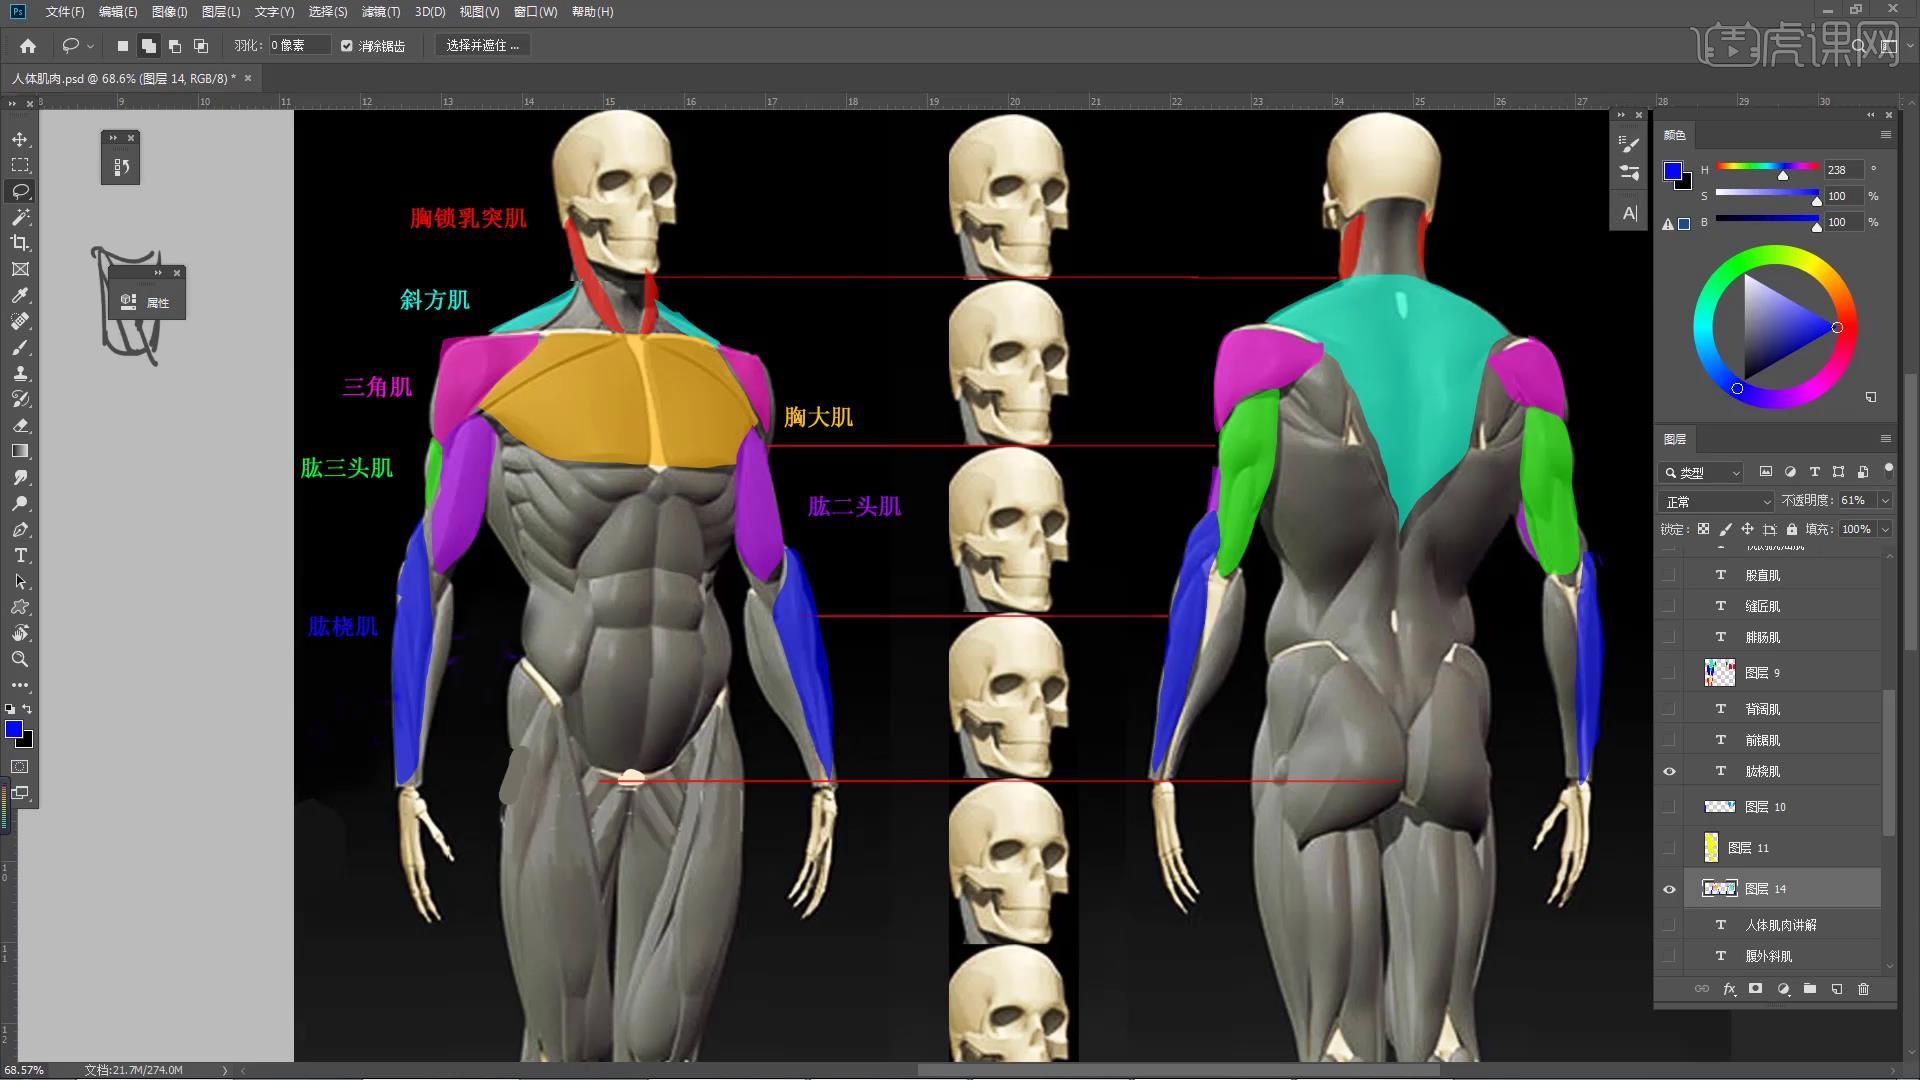Click the delete layer trash icon
This screenshot has width=1920, height=1080.
coord(1863,989)
